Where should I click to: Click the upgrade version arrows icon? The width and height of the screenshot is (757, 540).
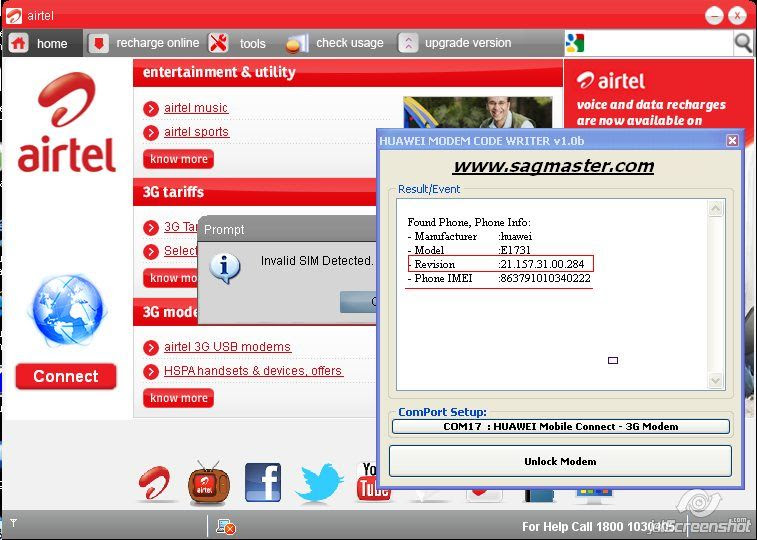click(408, 43)
